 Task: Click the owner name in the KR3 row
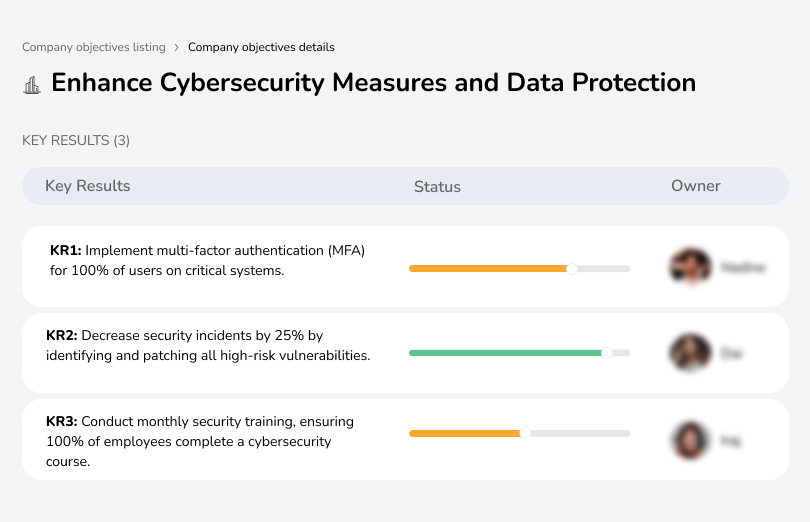point(730,441)
